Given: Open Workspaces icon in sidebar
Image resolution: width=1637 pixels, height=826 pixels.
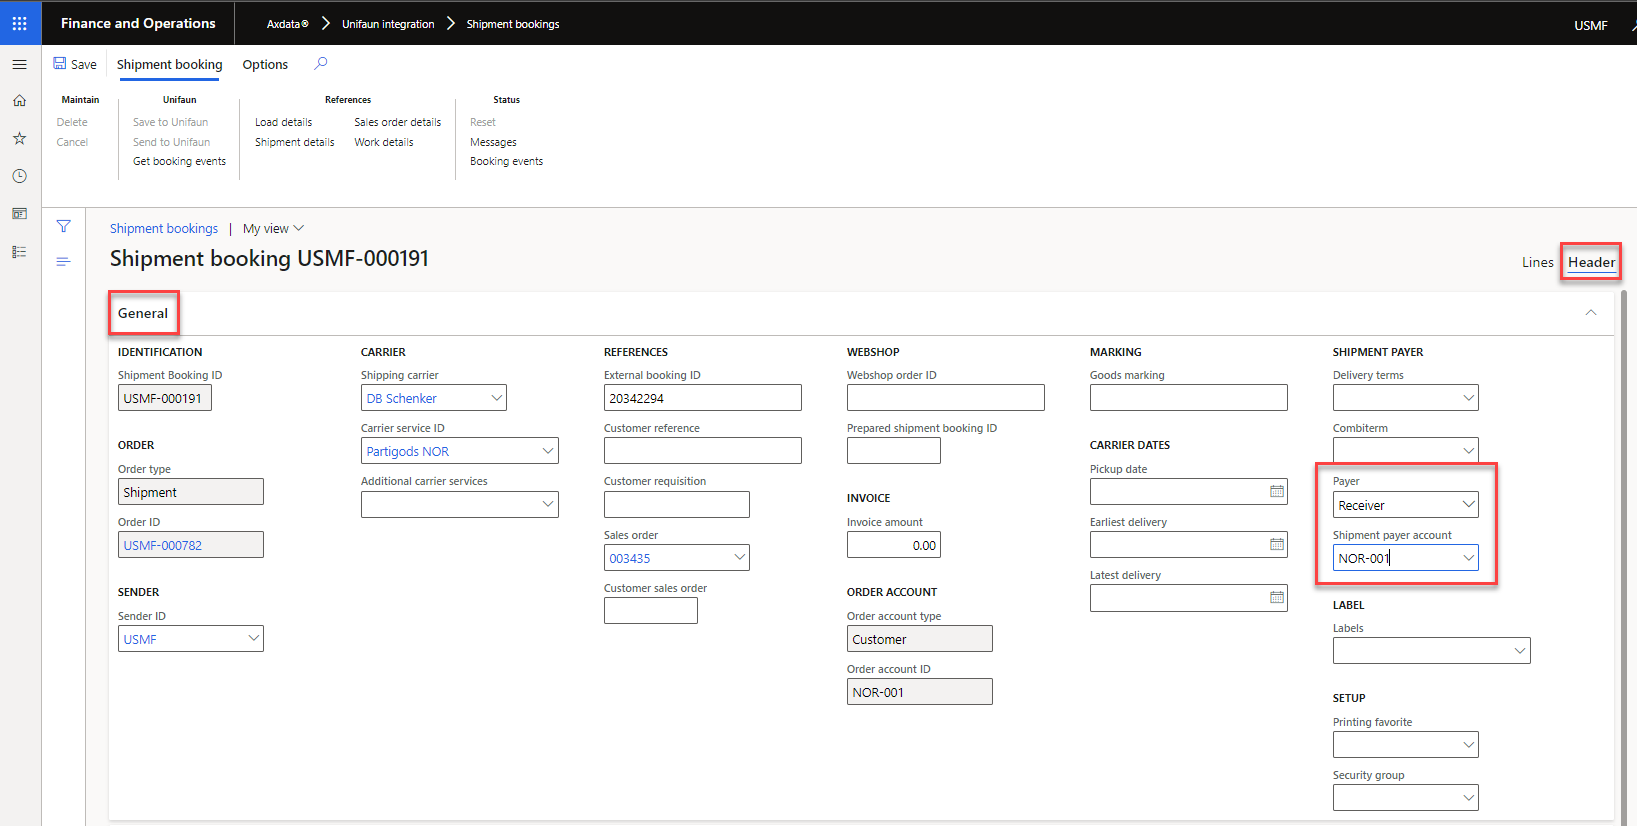Looking at the screenshot, I should point(19,214).
